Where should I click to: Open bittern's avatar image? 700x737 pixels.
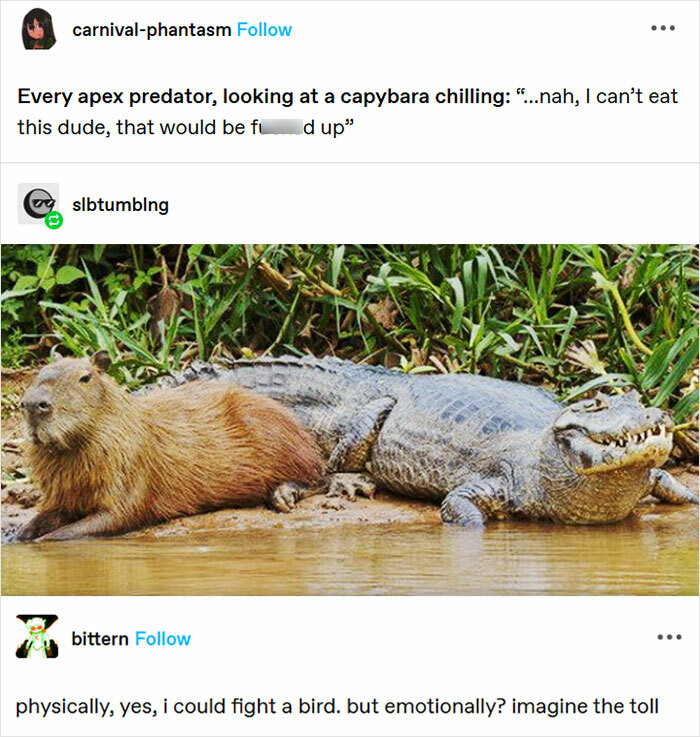[37, 636]
